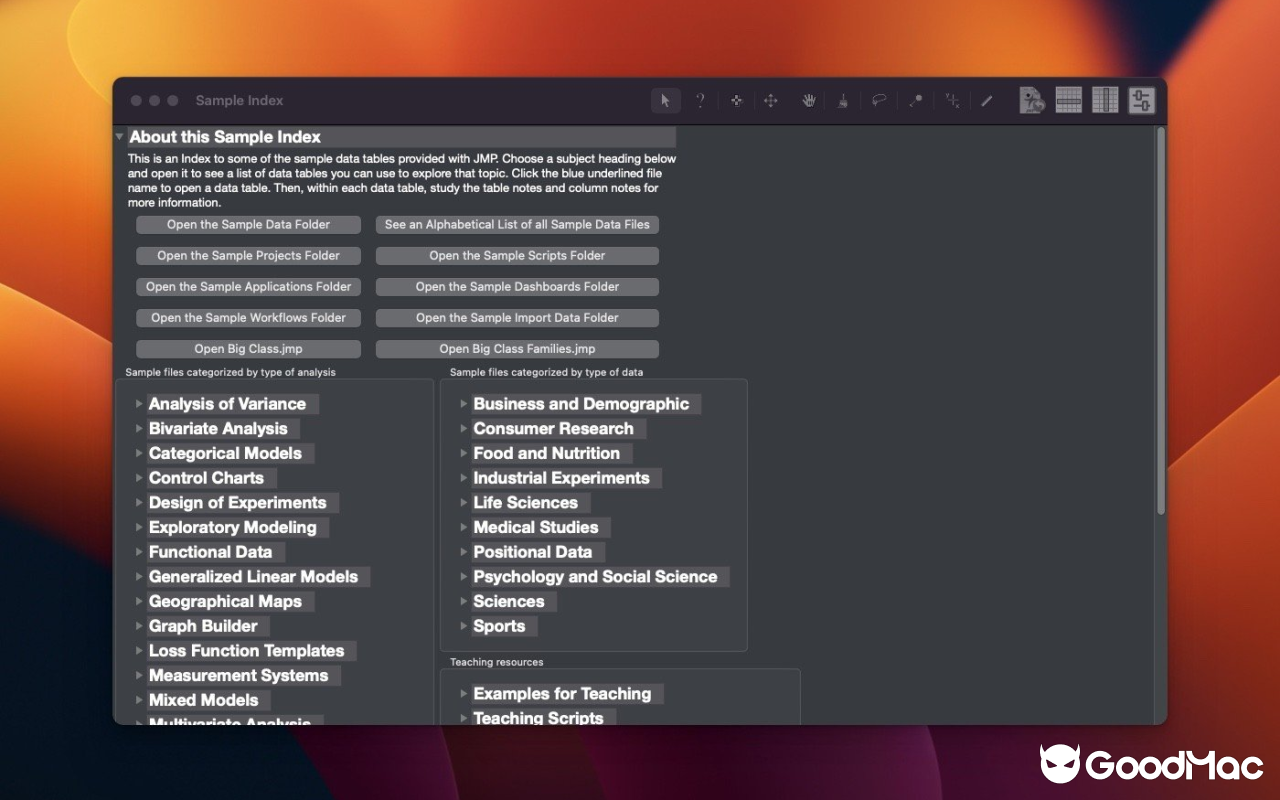Activate the Help tool with question mark
The width and height of the screenshot is (1280, 800).
[700, 100]
